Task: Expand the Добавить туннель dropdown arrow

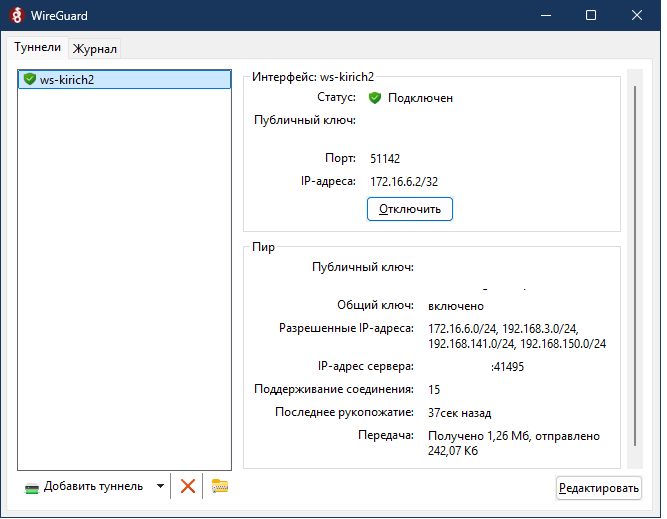Action: click(x=160, y=487)
